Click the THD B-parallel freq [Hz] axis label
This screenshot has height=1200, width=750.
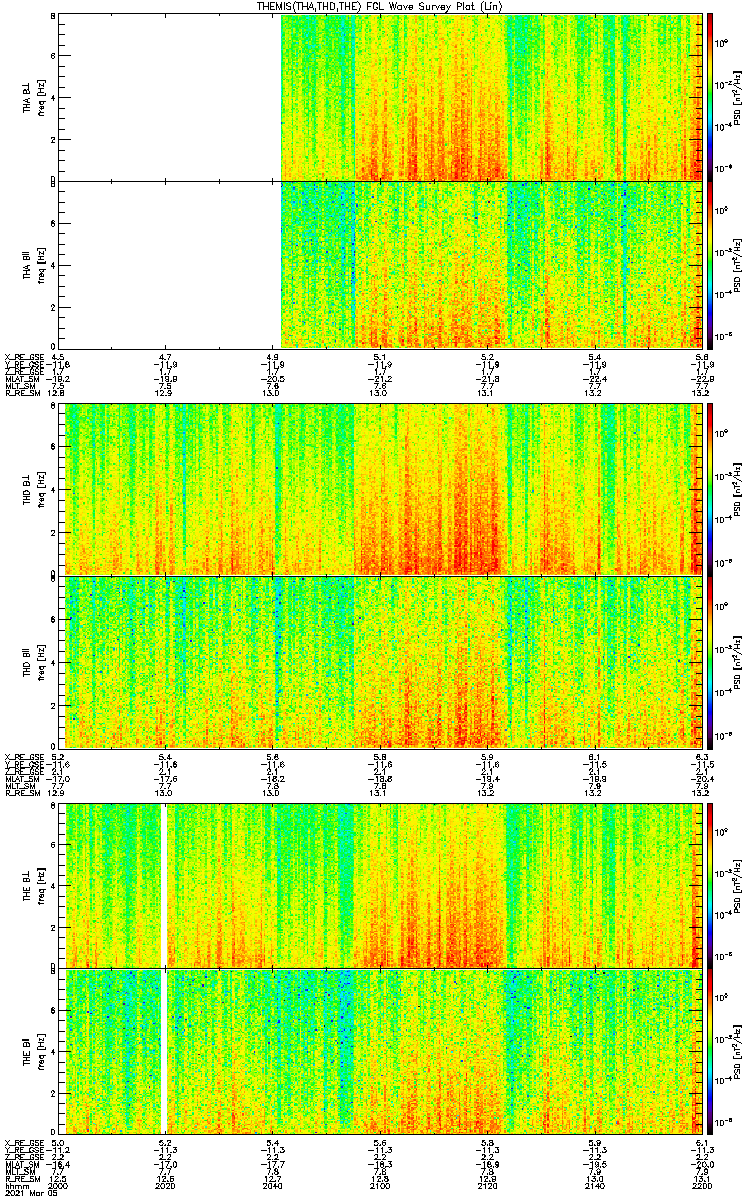[43, 661]
